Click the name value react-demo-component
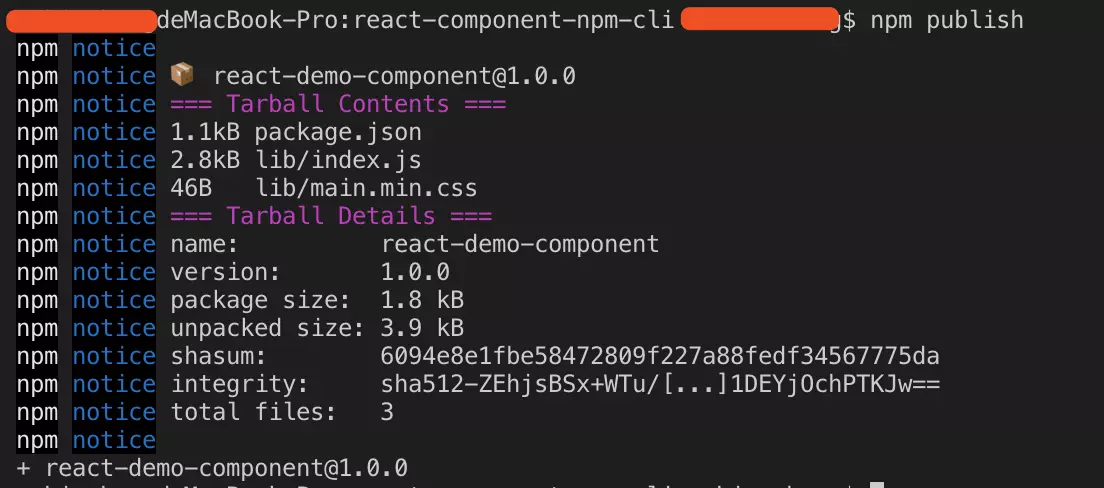1104x488 pixels. [520, 244]
